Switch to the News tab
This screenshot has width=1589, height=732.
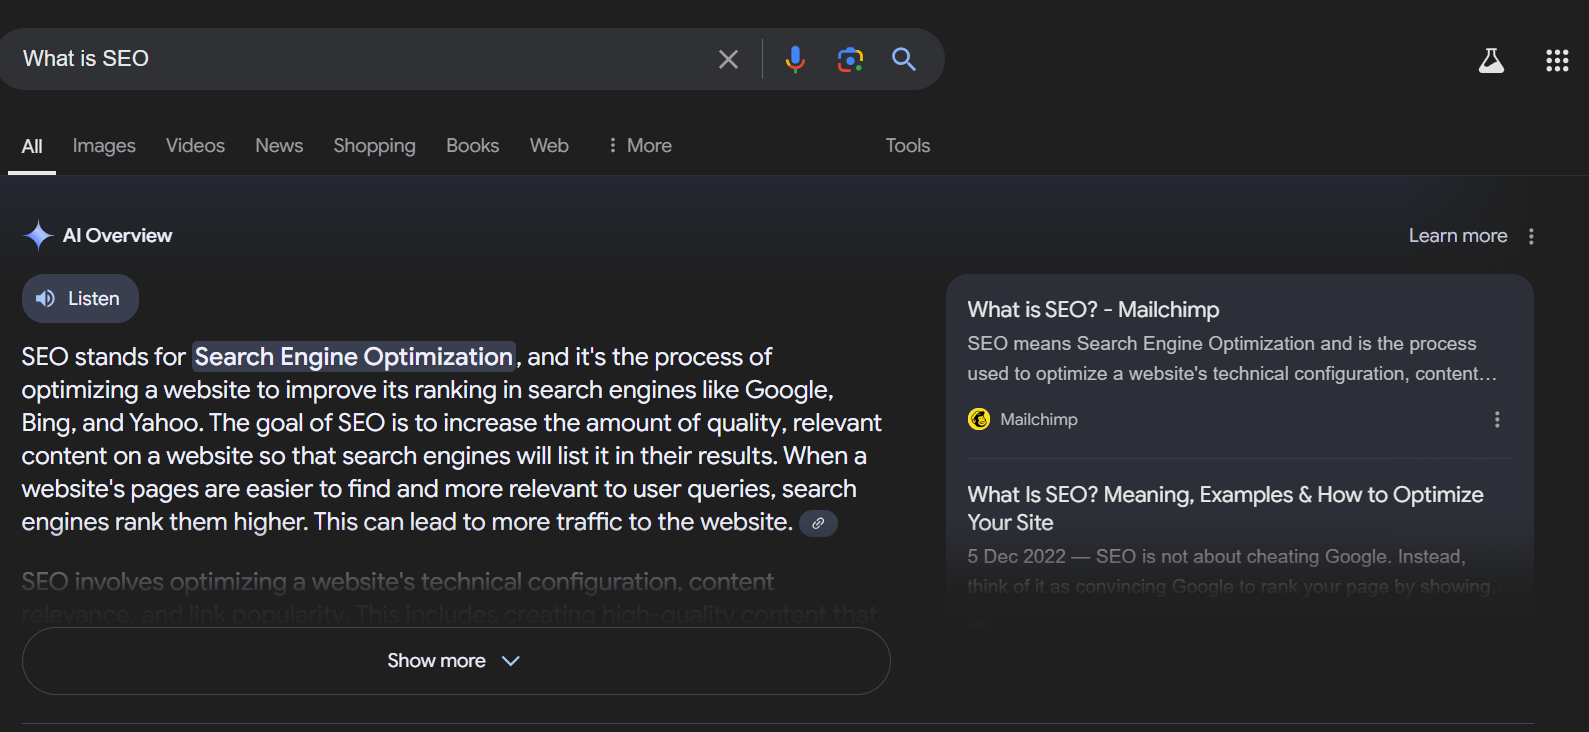click(x=279, y=146)
